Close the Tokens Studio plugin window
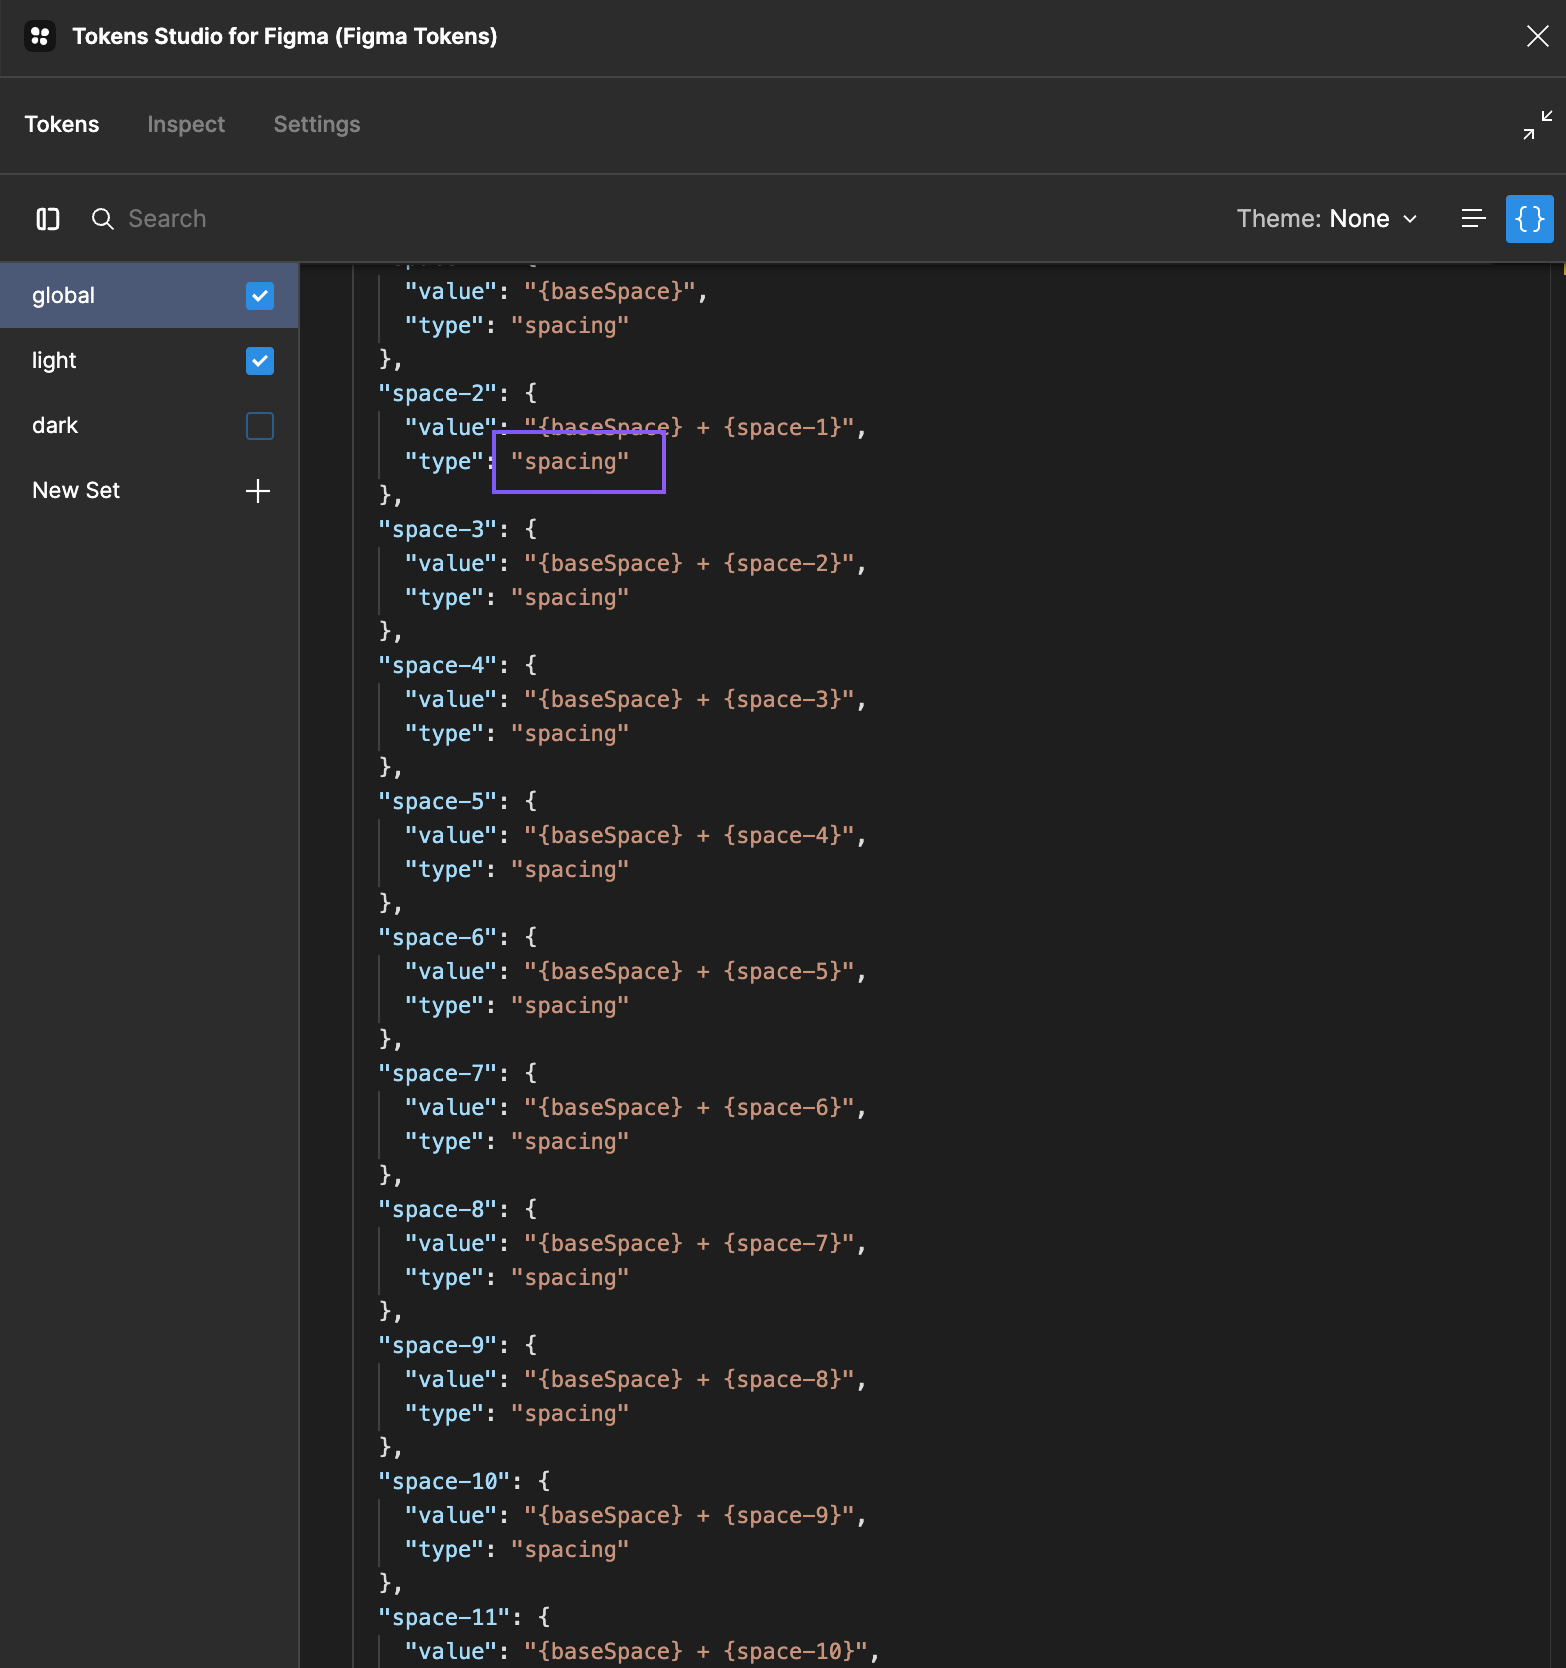The image size is (1566, 1668). pyautogui.click(x=1537, y=37)
